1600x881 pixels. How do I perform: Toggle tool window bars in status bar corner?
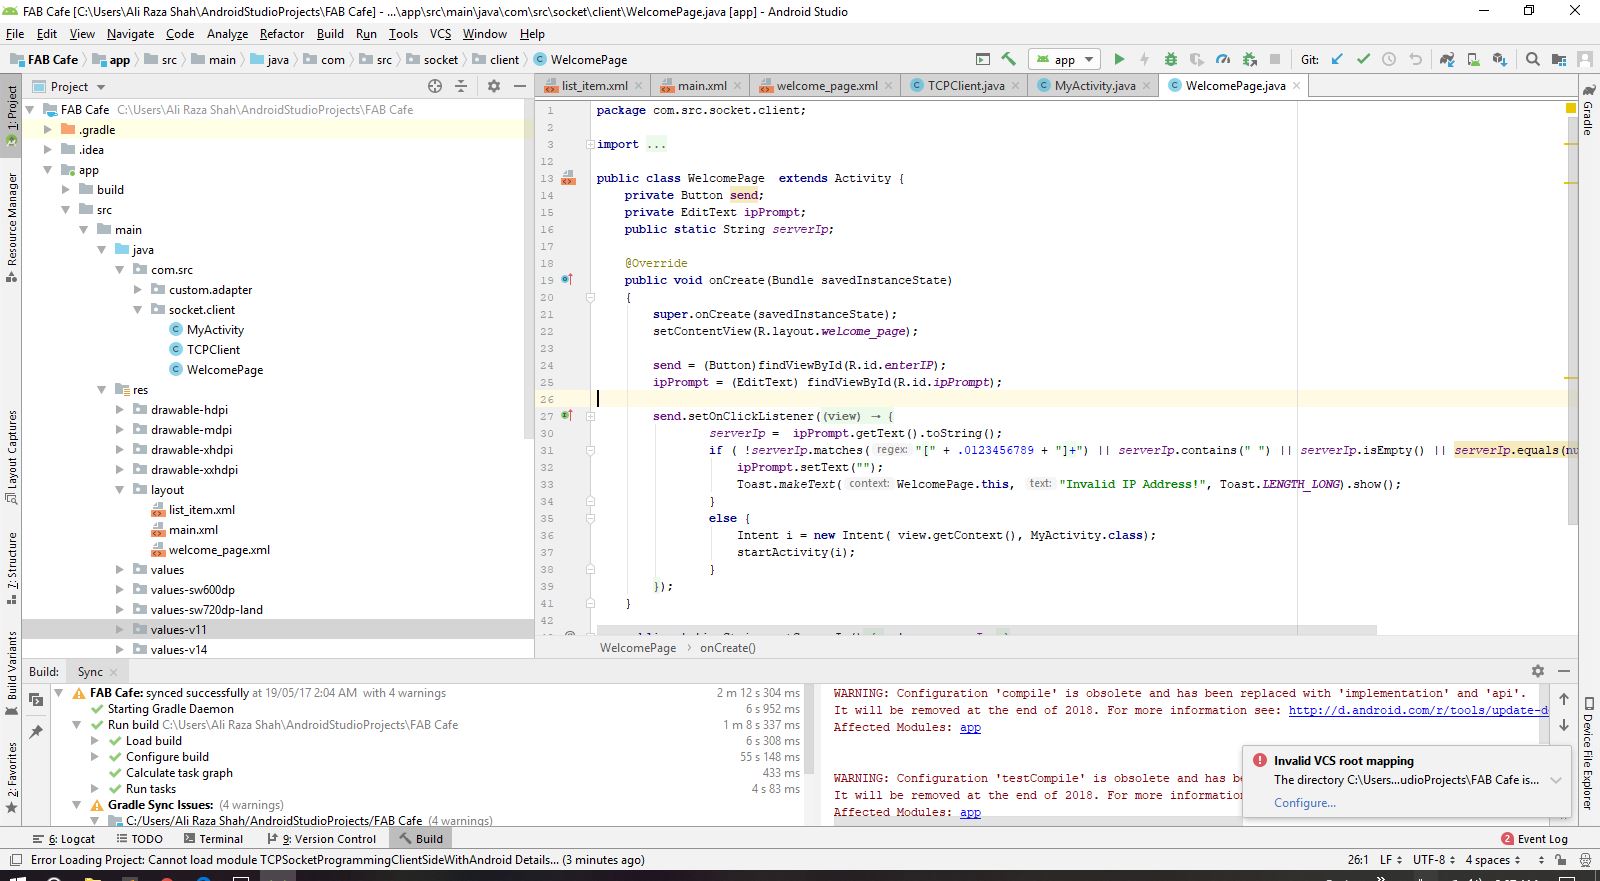(15, 860)
